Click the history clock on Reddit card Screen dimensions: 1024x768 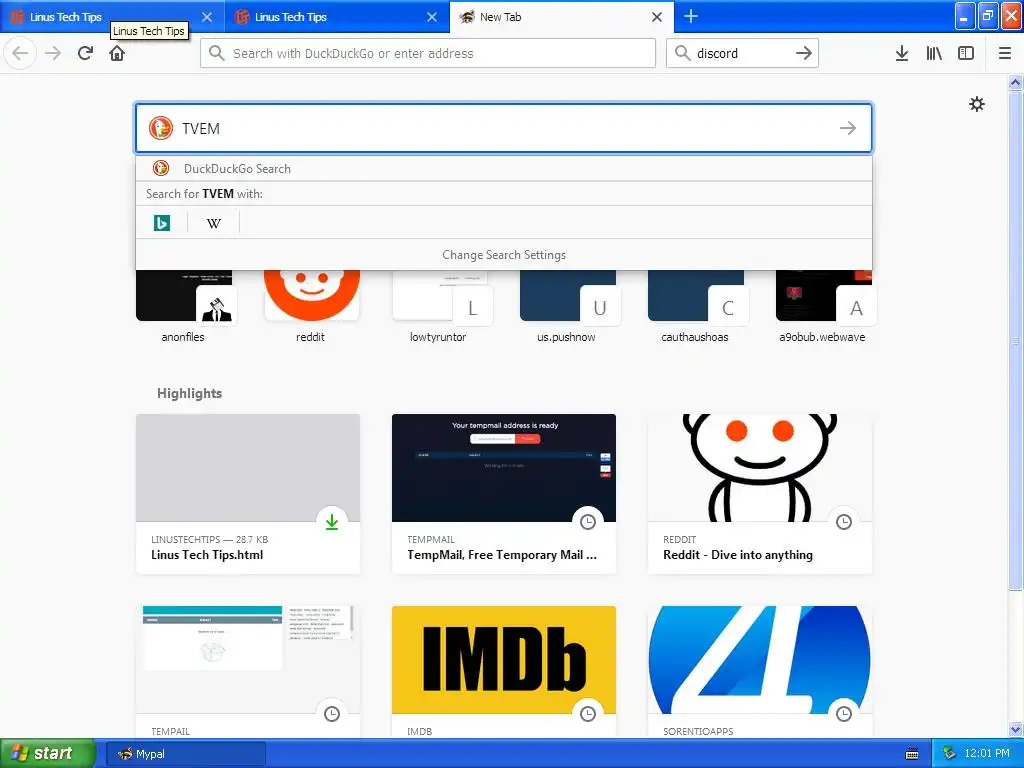[844, 522]
